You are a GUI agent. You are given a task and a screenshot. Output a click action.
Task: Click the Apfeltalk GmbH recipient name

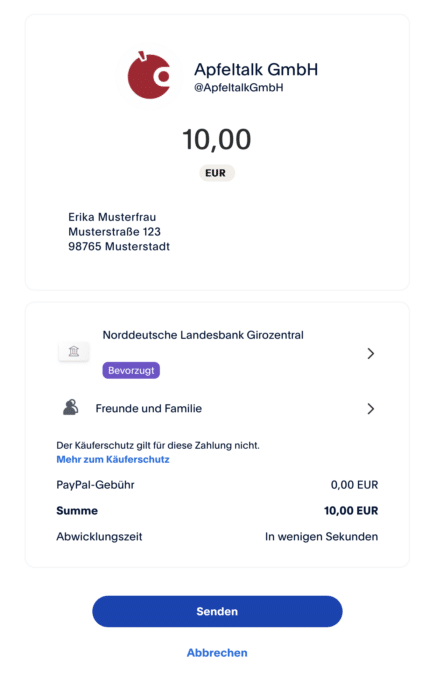tap(256, 69)
